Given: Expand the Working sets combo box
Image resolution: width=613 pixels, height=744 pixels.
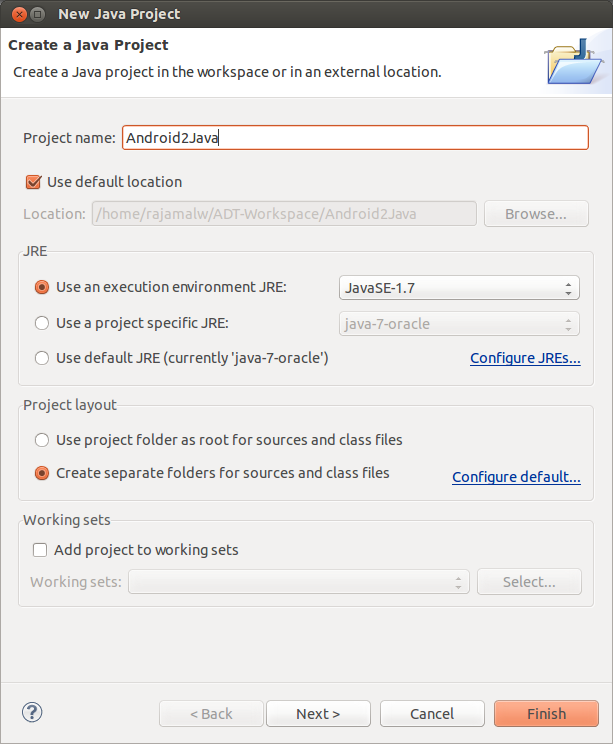Looking at the screenshot, I should point(299,582).
